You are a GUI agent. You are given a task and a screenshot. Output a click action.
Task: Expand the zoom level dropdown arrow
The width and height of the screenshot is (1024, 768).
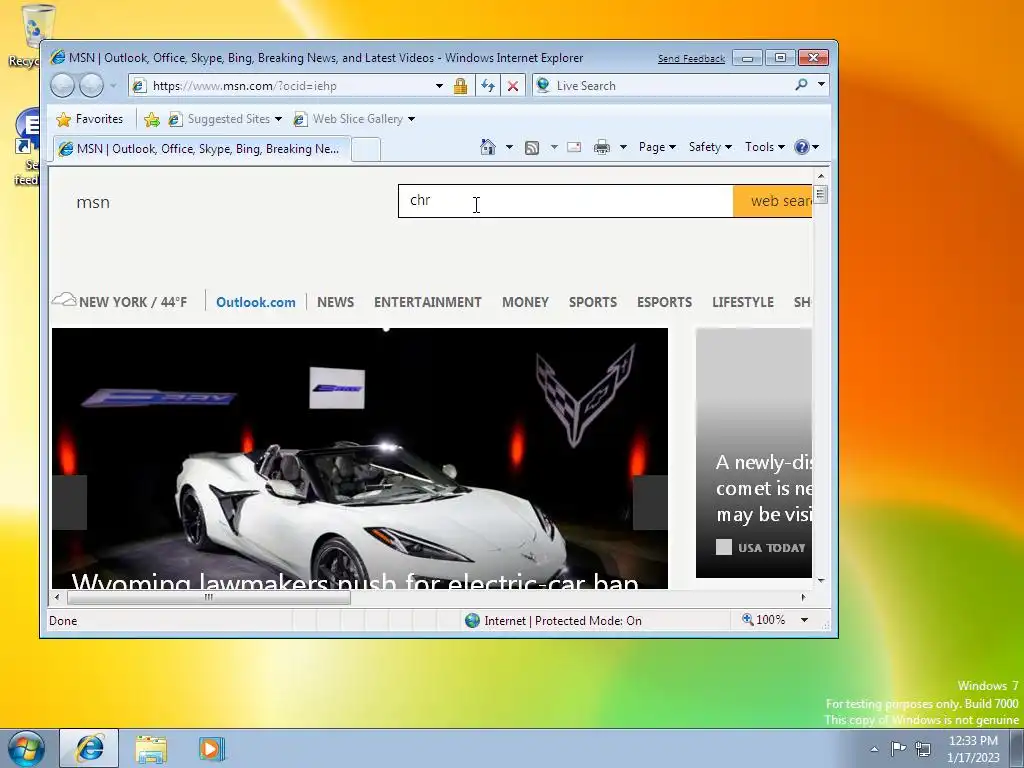(x=805, y=620)
